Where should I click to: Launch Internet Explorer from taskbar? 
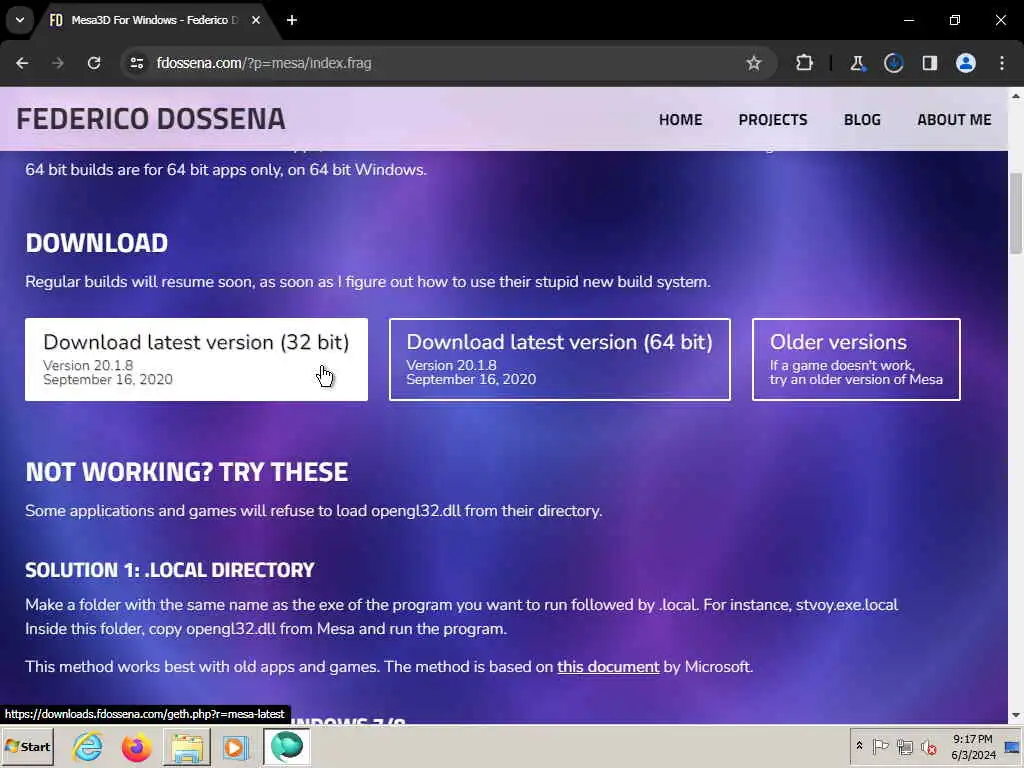click(x=88, y=747)
